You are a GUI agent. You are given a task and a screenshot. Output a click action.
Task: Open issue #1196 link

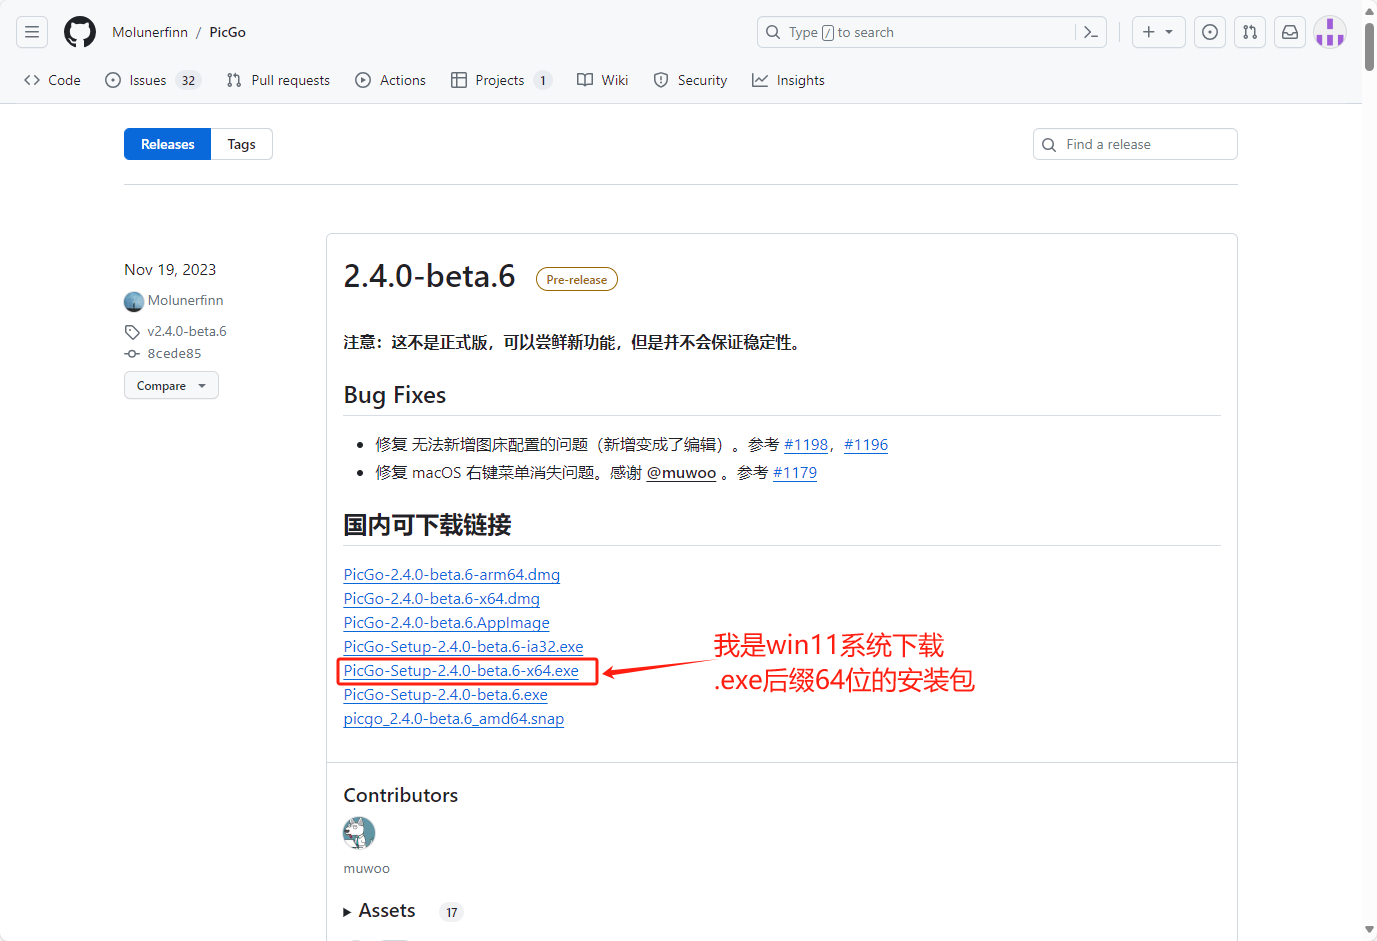pyautogui.click(x=866, y=444)
